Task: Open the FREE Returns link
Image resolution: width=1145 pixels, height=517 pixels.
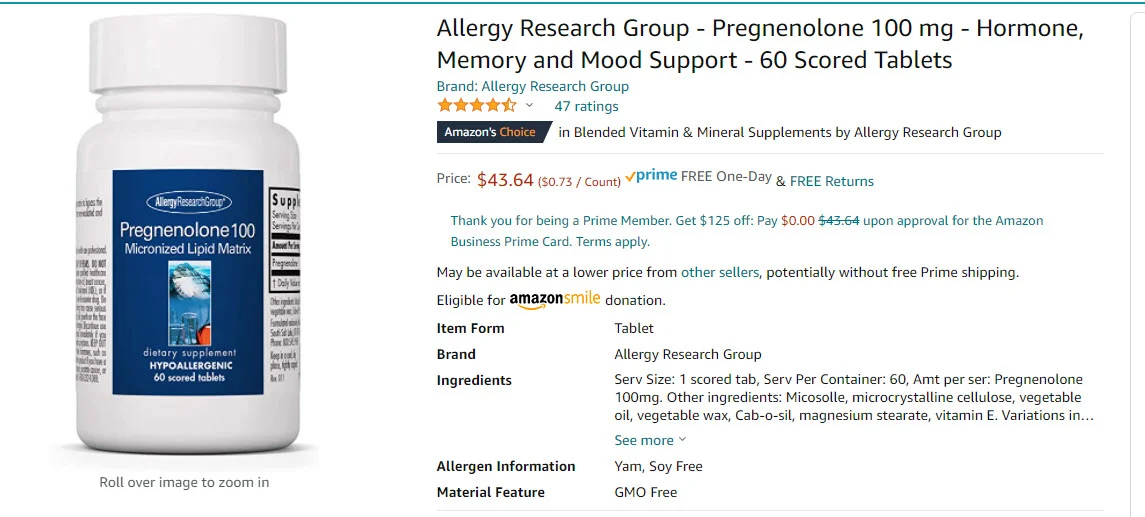Action: [x=832, y=181]
